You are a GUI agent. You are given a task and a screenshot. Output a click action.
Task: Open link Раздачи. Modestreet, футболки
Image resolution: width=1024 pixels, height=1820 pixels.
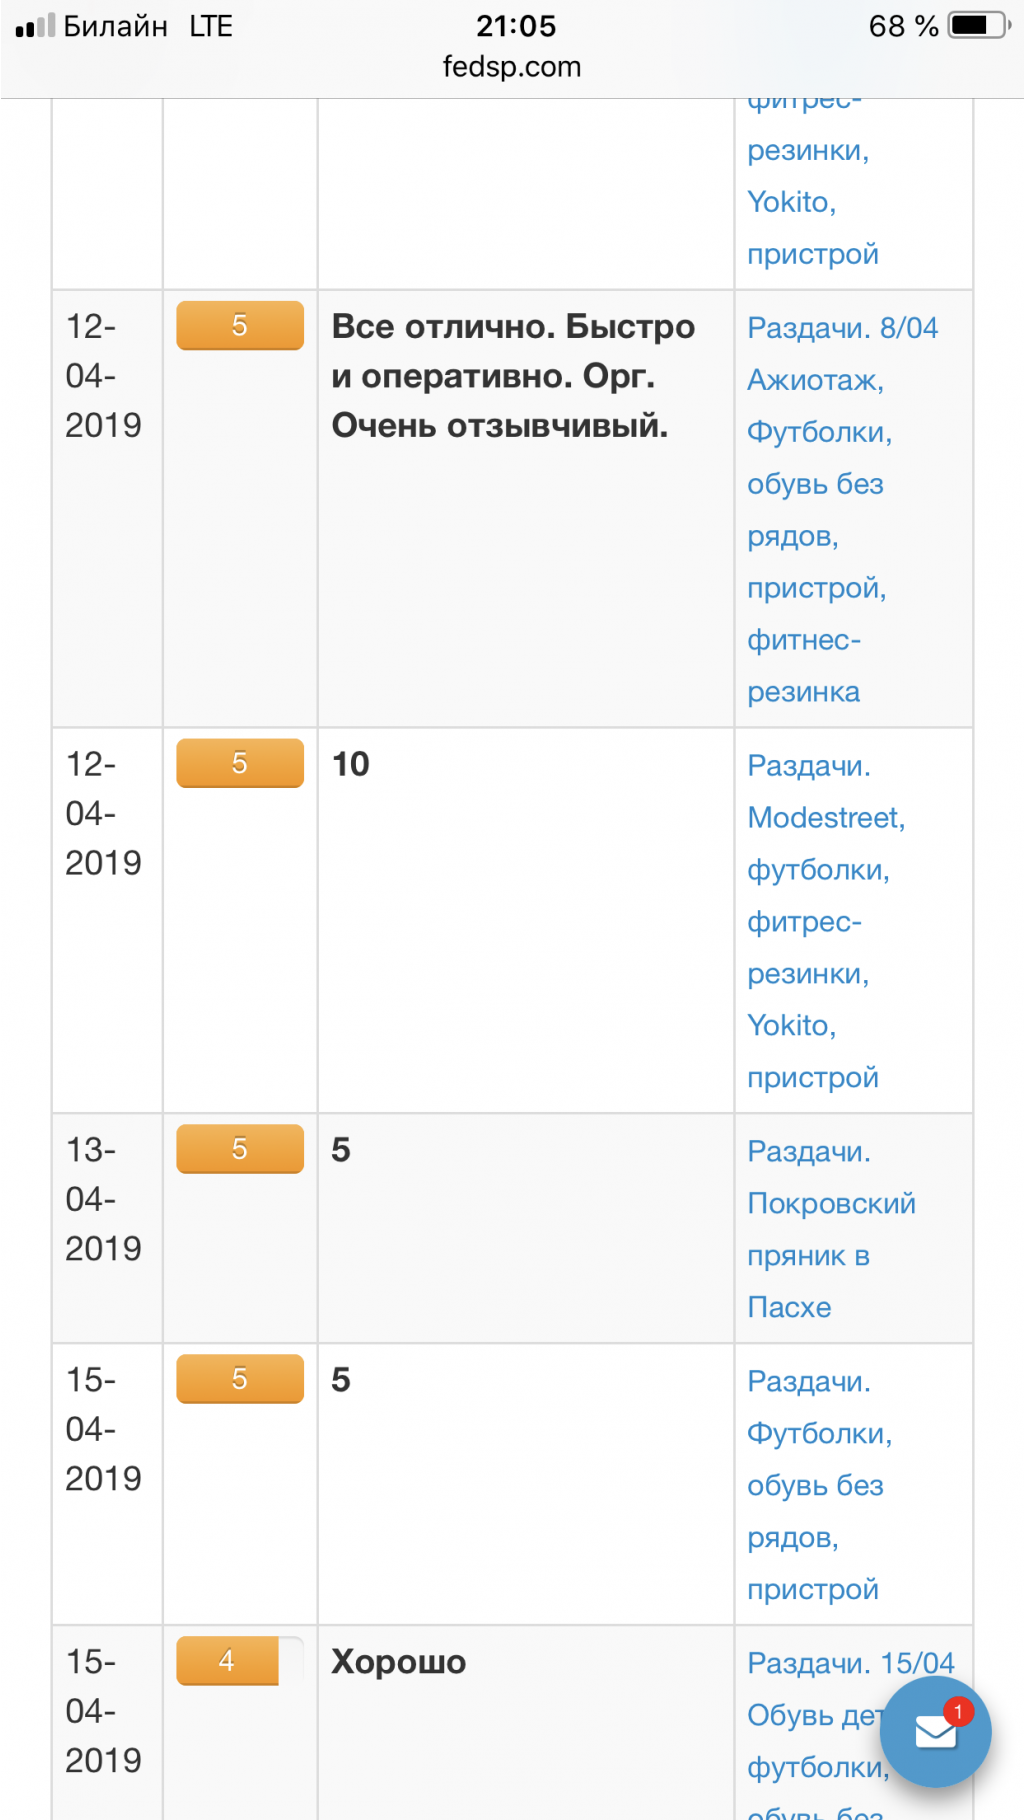pyautogui.click(x=826, y=921)
